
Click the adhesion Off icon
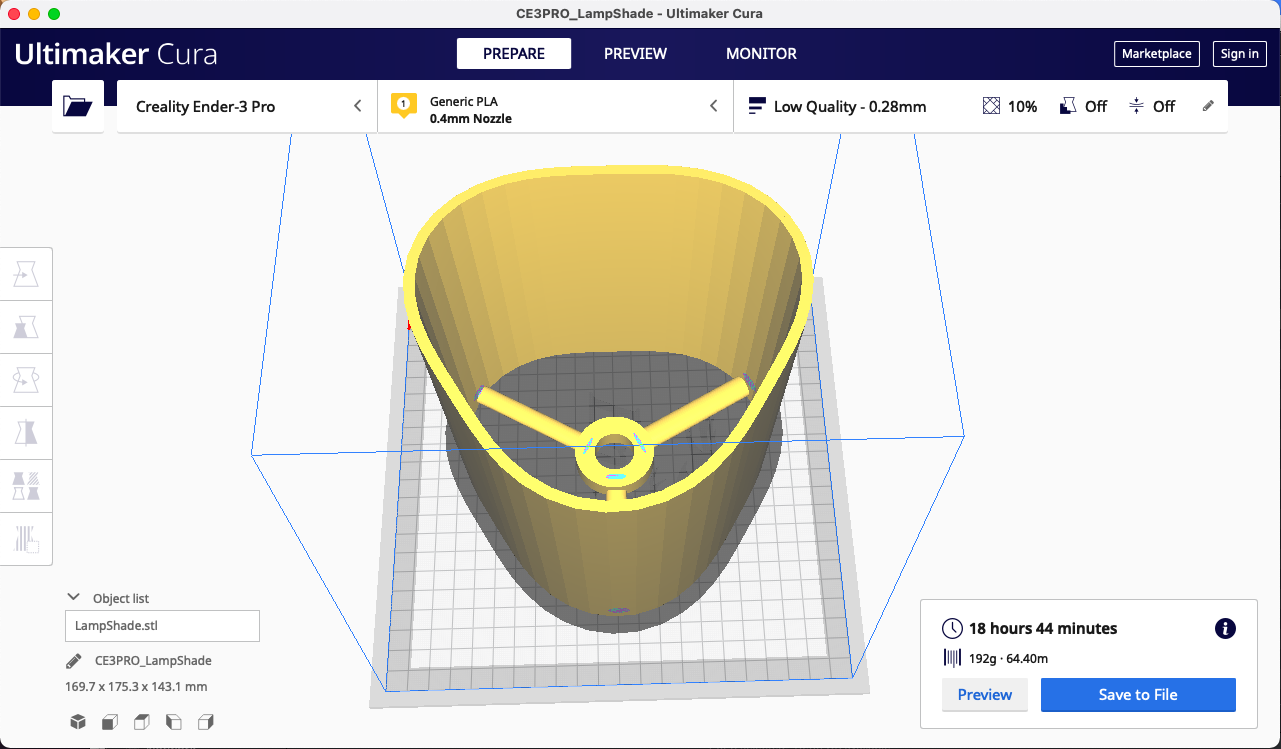[x=1136, y=106]
